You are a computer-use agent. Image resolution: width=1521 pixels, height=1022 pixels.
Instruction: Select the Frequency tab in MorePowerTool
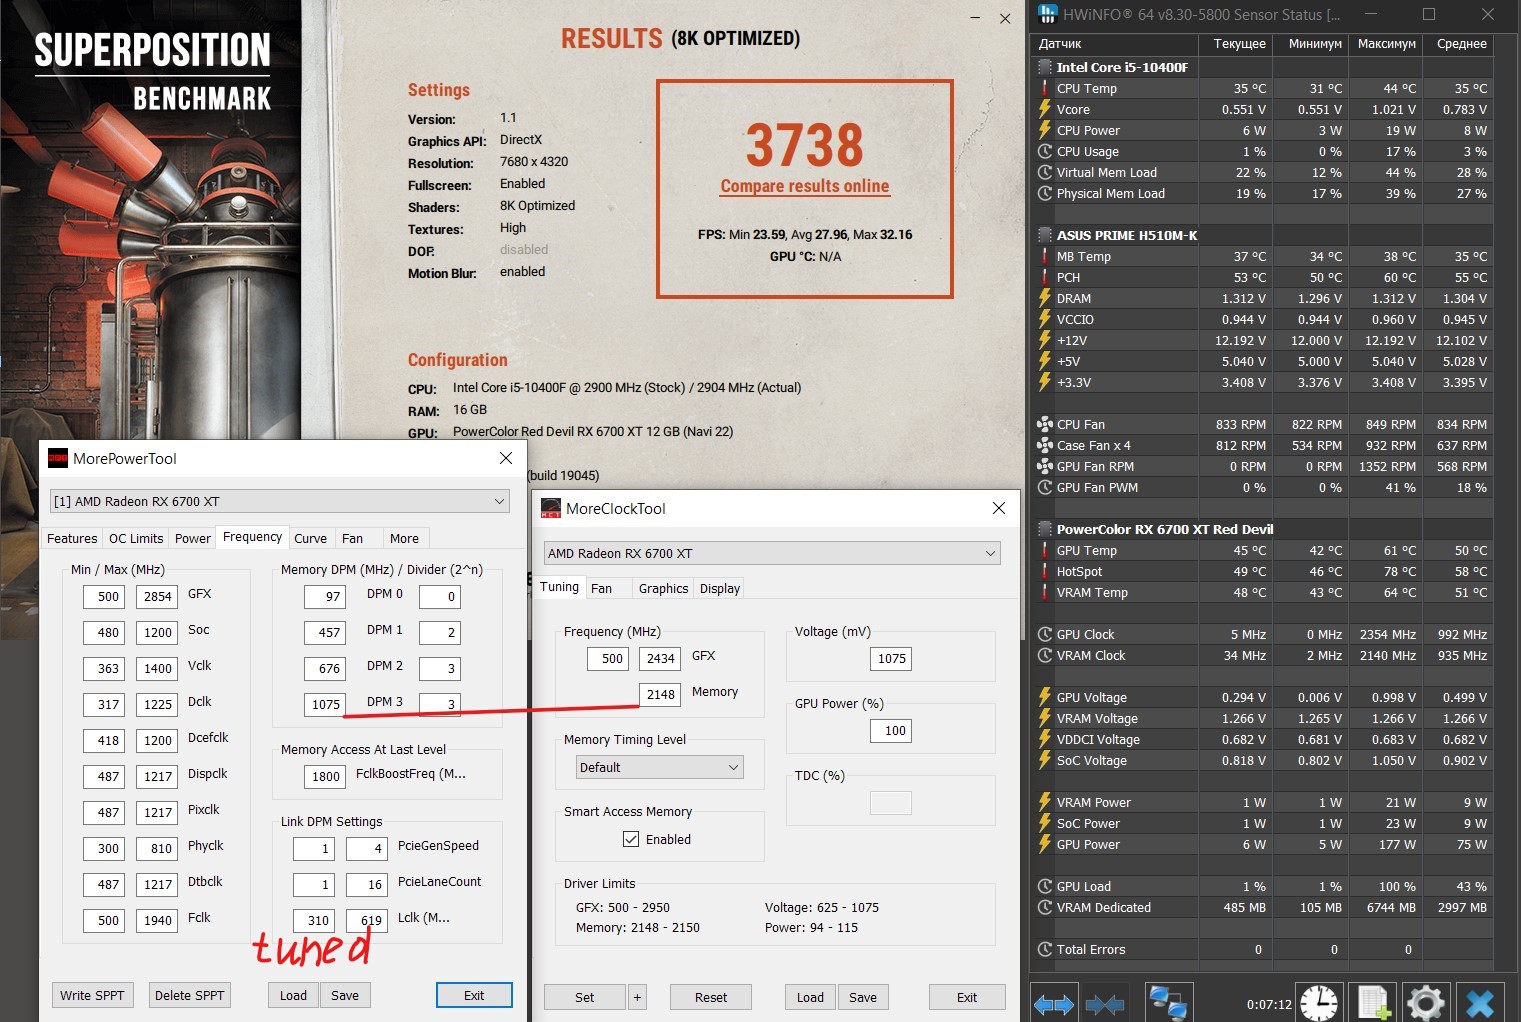tap(252, 537)
